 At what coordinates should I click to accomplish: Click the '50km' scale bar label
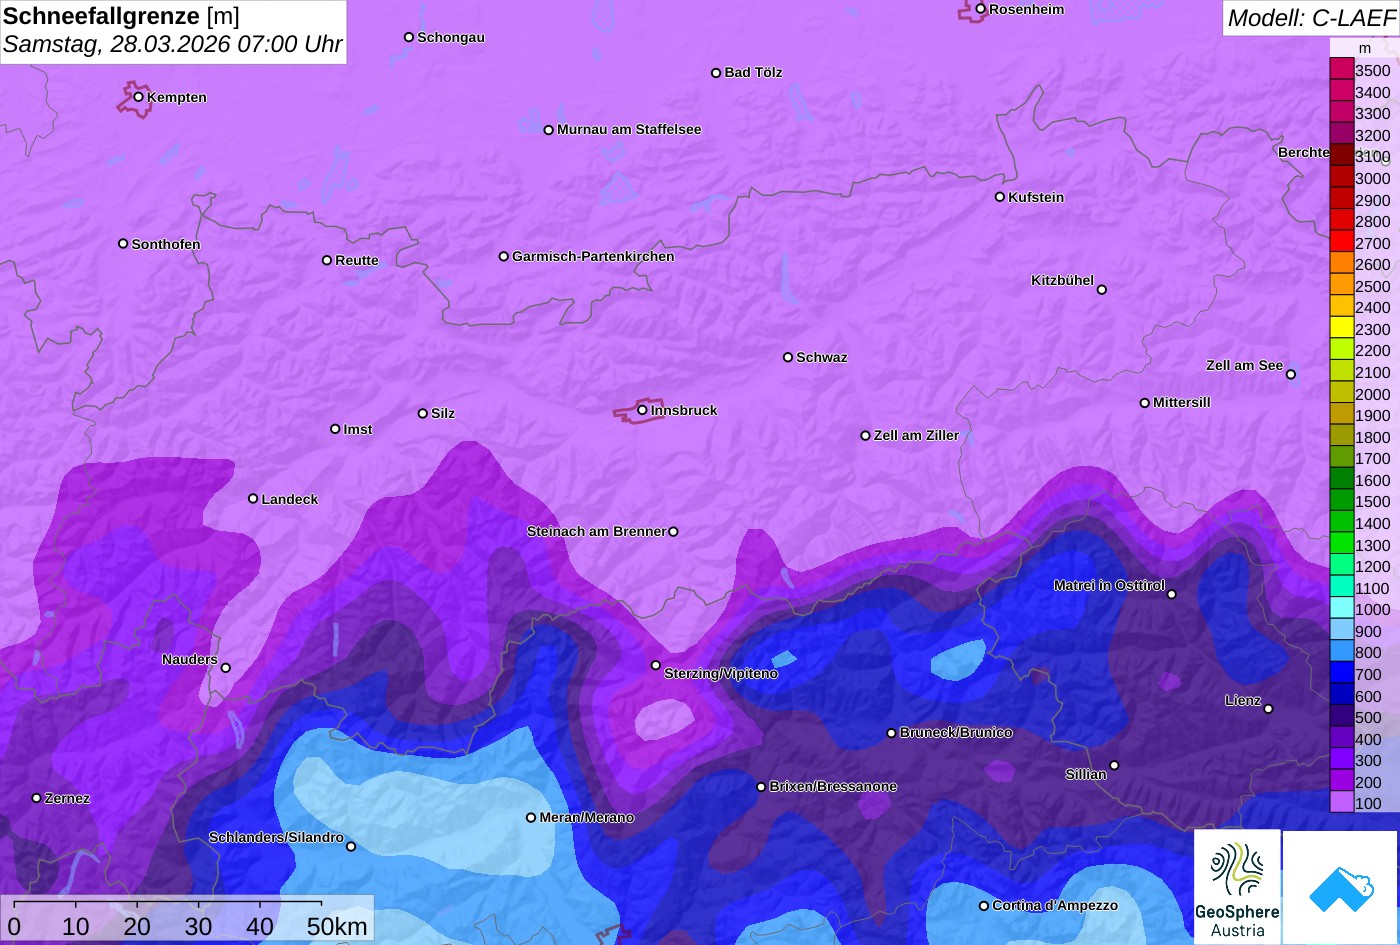tap(337, 926)
